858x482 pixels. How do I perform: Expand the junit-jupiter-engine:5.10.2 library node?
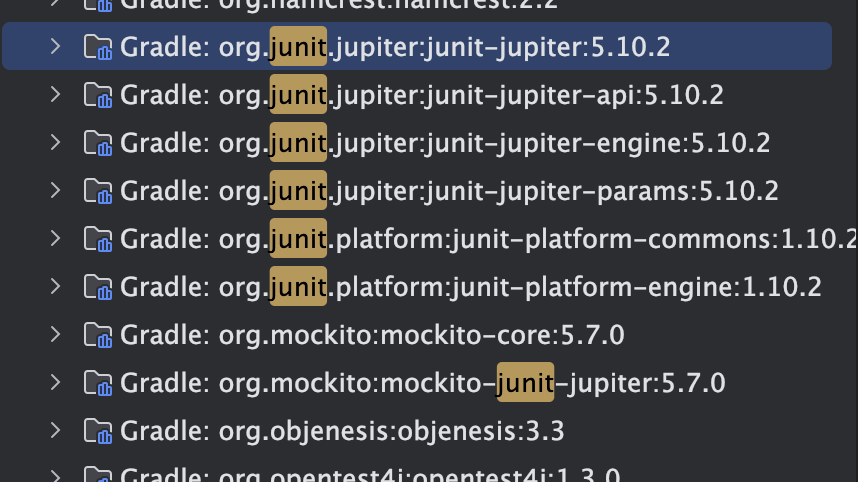click(x=55, y=143)
